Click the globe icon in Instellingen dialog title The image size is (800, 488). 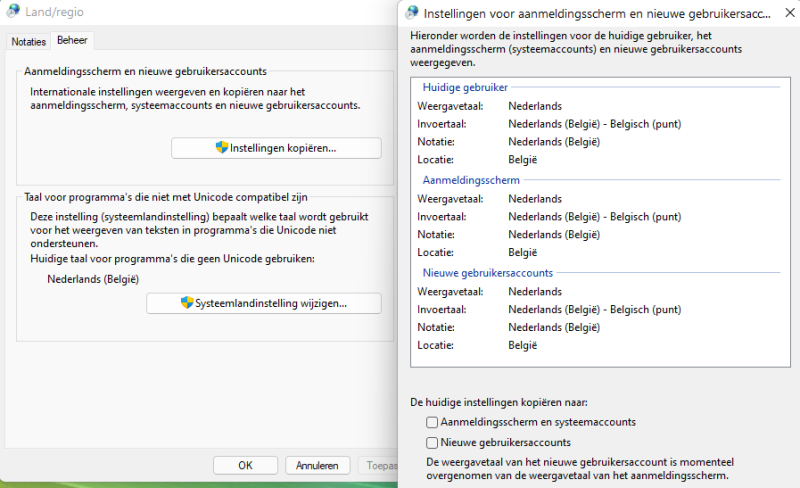[x=412, y=14]
